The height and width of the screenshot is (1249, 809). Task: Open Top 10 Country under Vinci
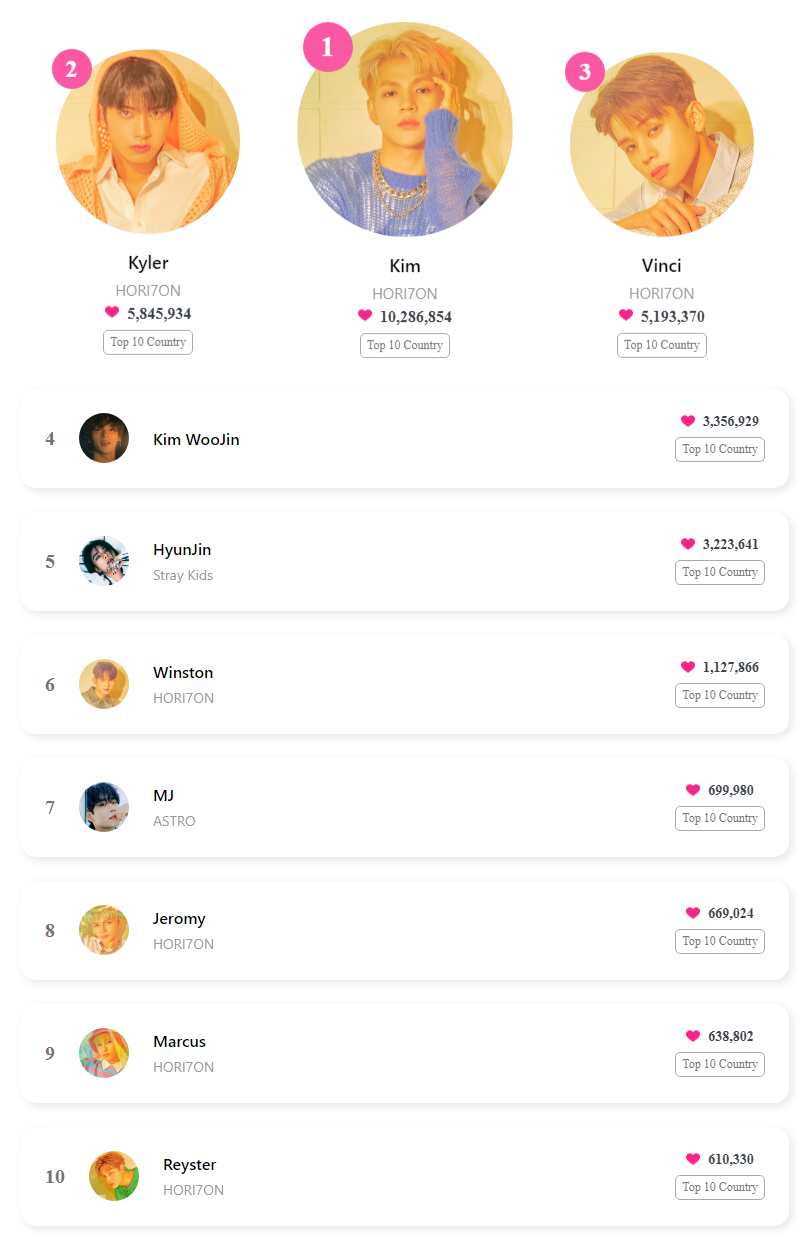click(x=662, y=345)
